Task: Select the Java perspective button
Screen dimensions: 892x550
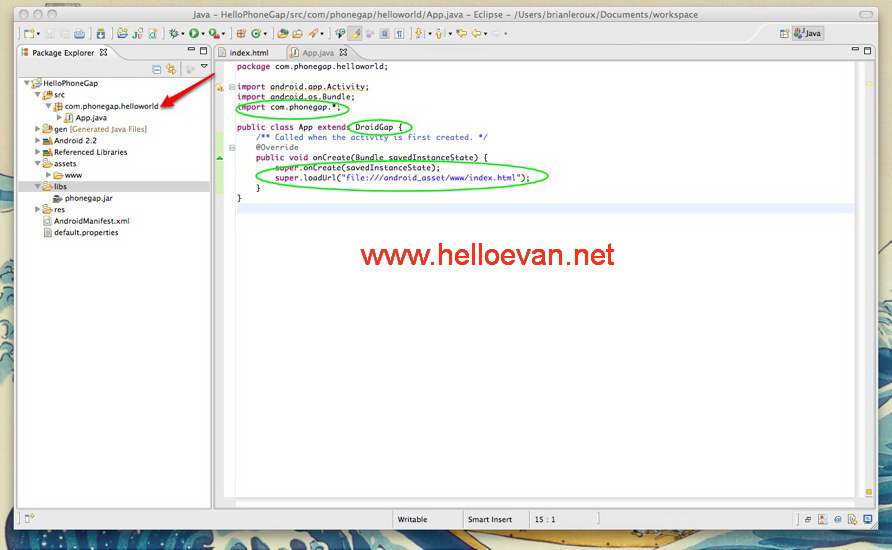Action: pos(808,34)
